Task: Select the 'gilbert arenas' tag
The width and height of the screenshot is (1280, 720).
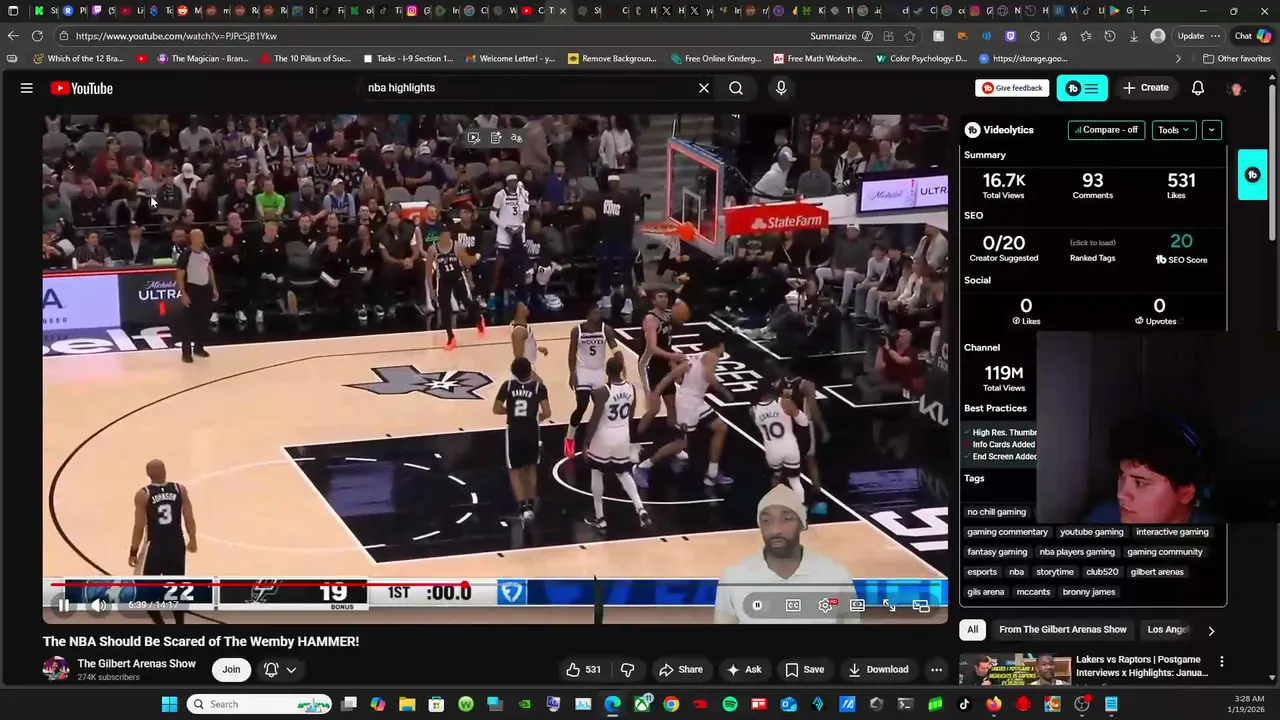Action: coord(1157,572)
